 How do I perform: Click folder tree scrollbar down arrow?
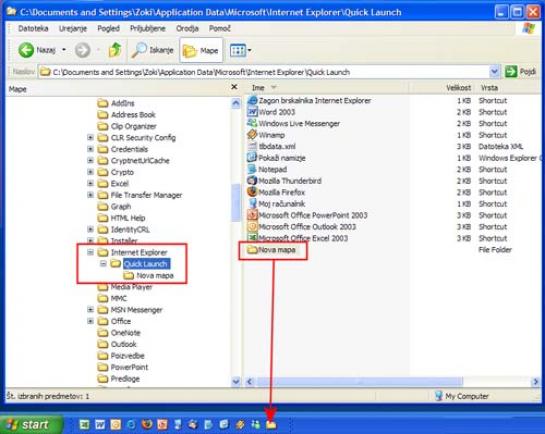pos(236,382)
